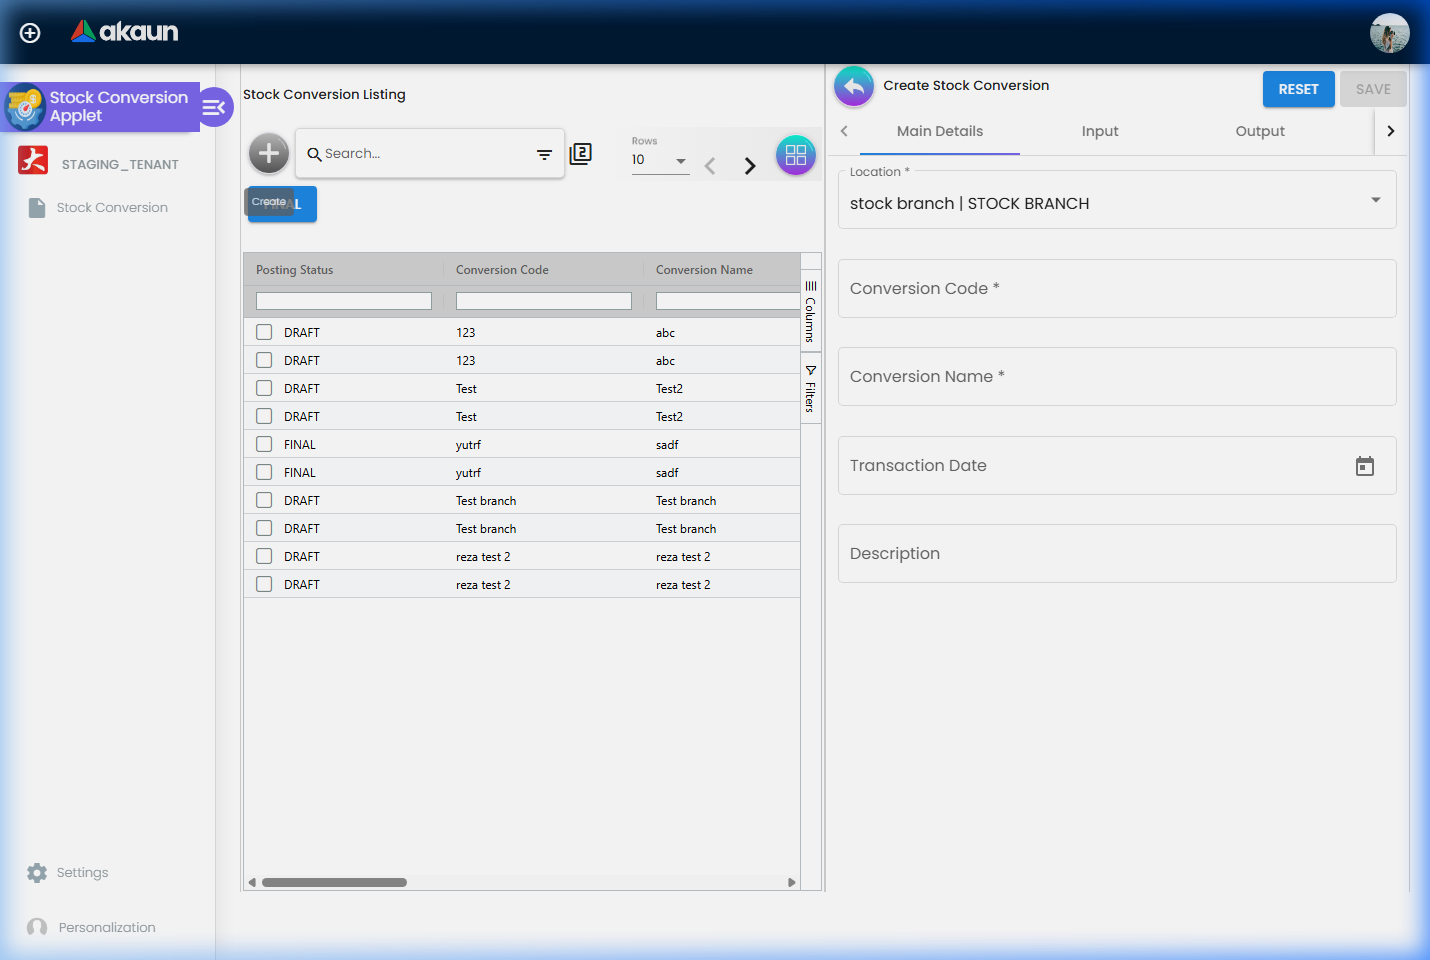Open the Filters panel on the table edge

tap(810, 390)
